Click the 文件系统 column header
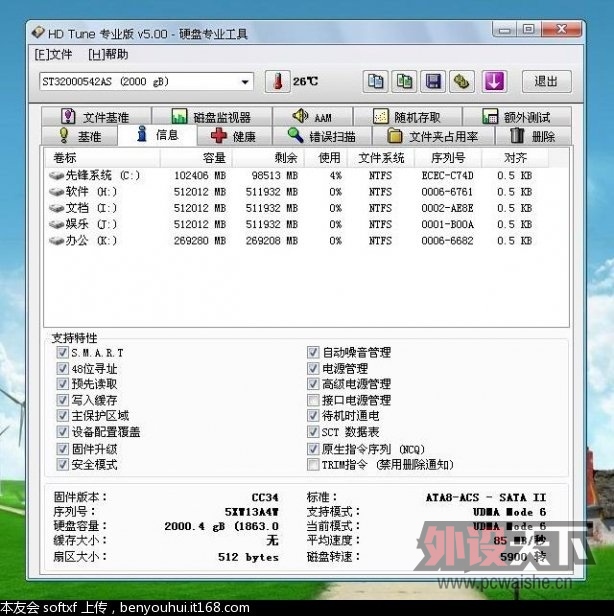Screen dimensions: 614x616 click(x=381, y=158)
